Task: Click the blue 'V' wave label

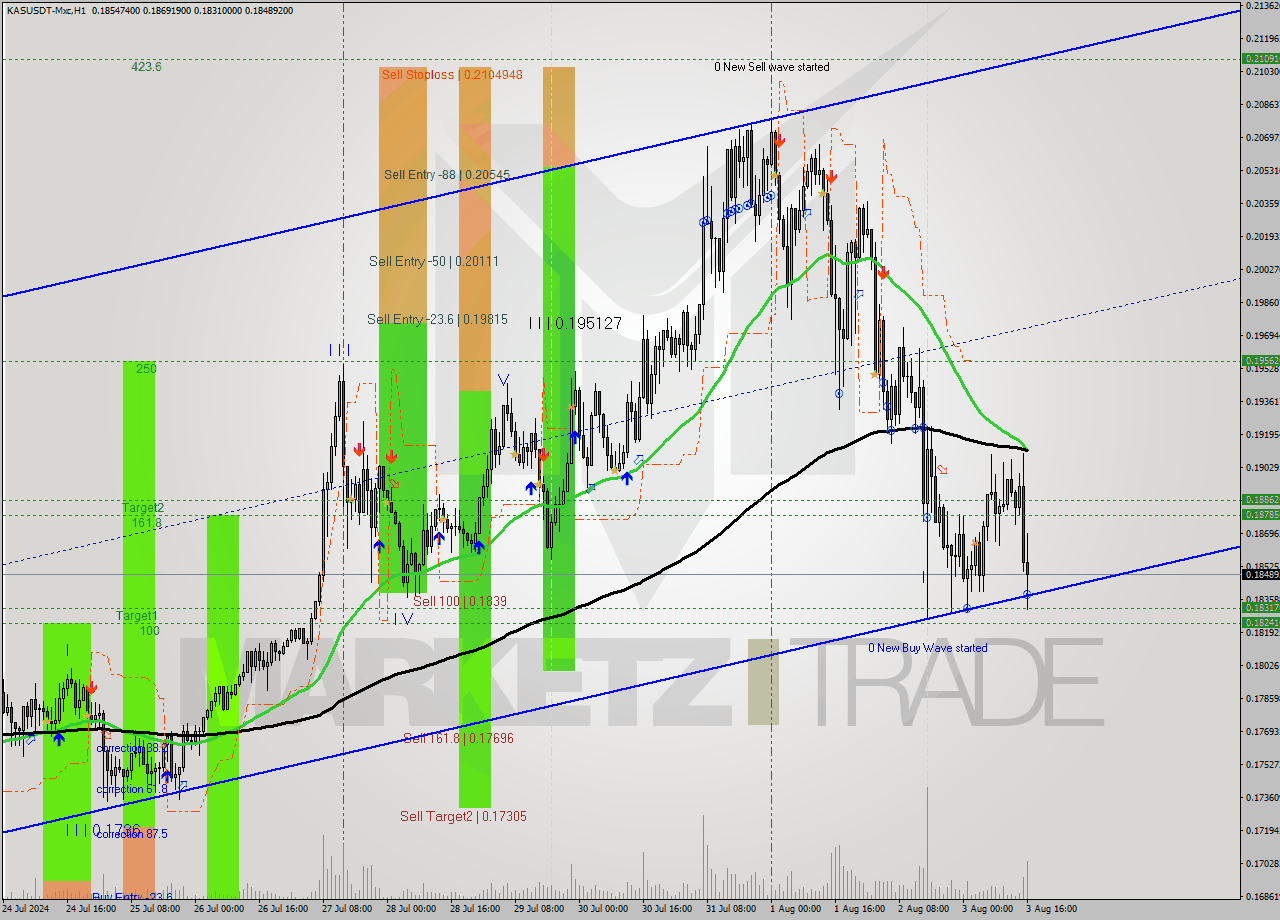Action: click(x=504, y=380)
